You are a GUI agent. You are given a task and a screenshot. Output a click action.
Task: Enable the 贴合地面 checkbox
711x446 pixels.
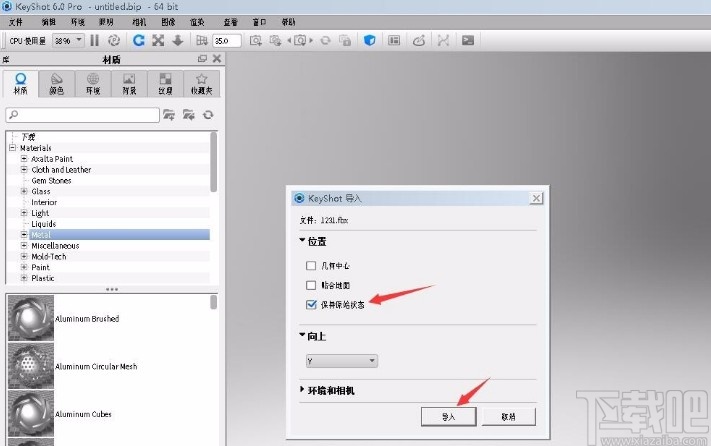tap(311, 285)
